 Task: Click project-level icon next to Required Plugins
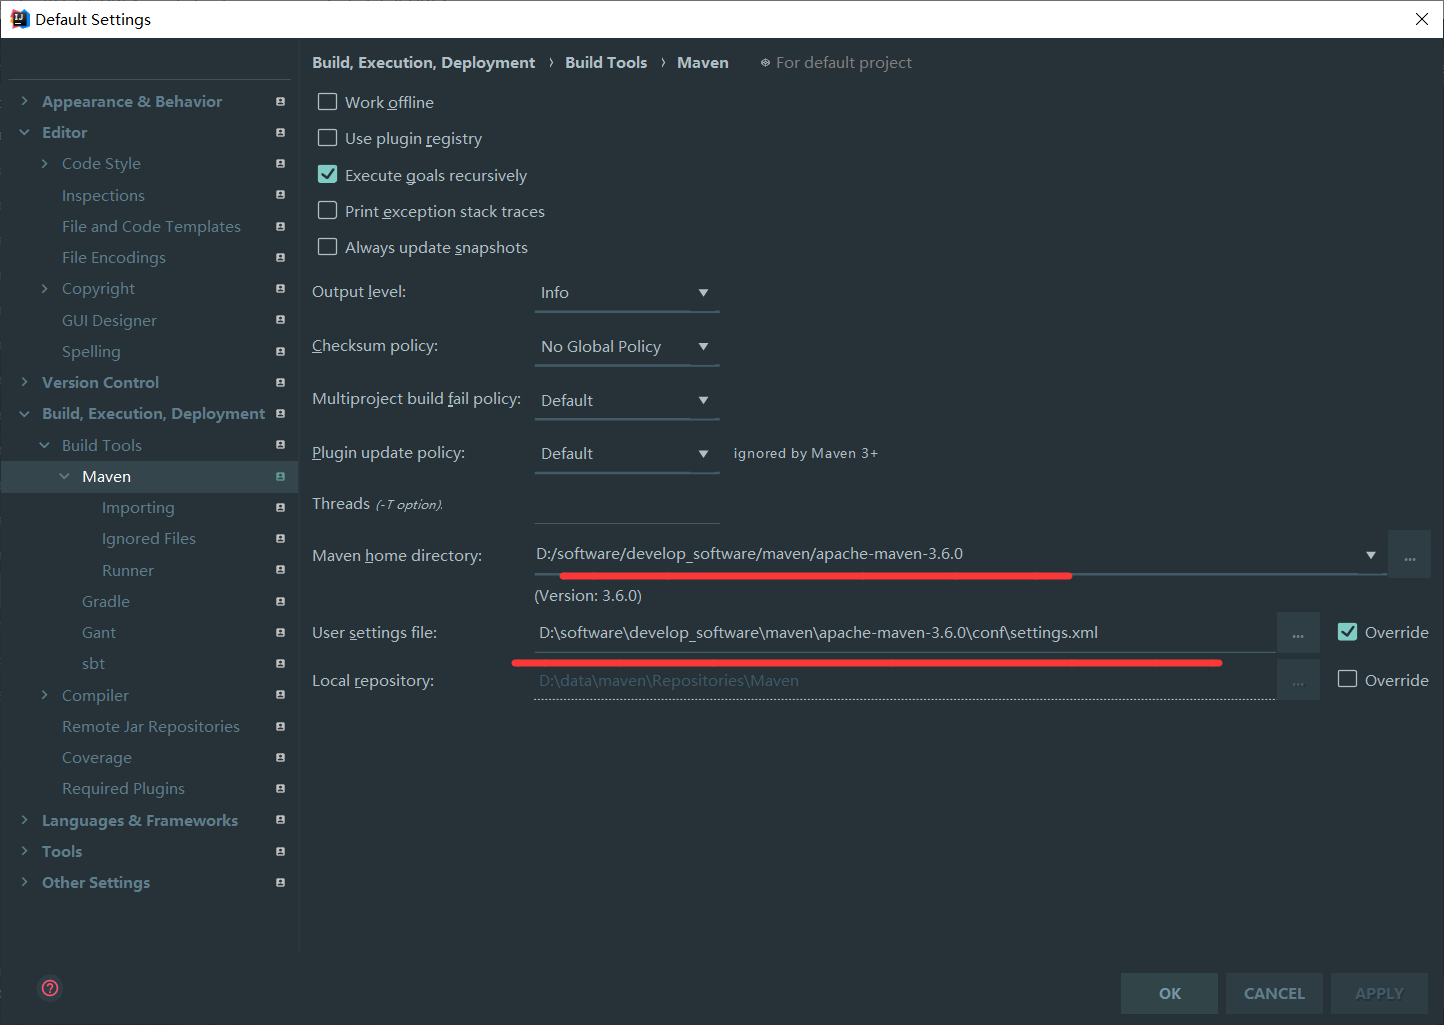(280, 789)
